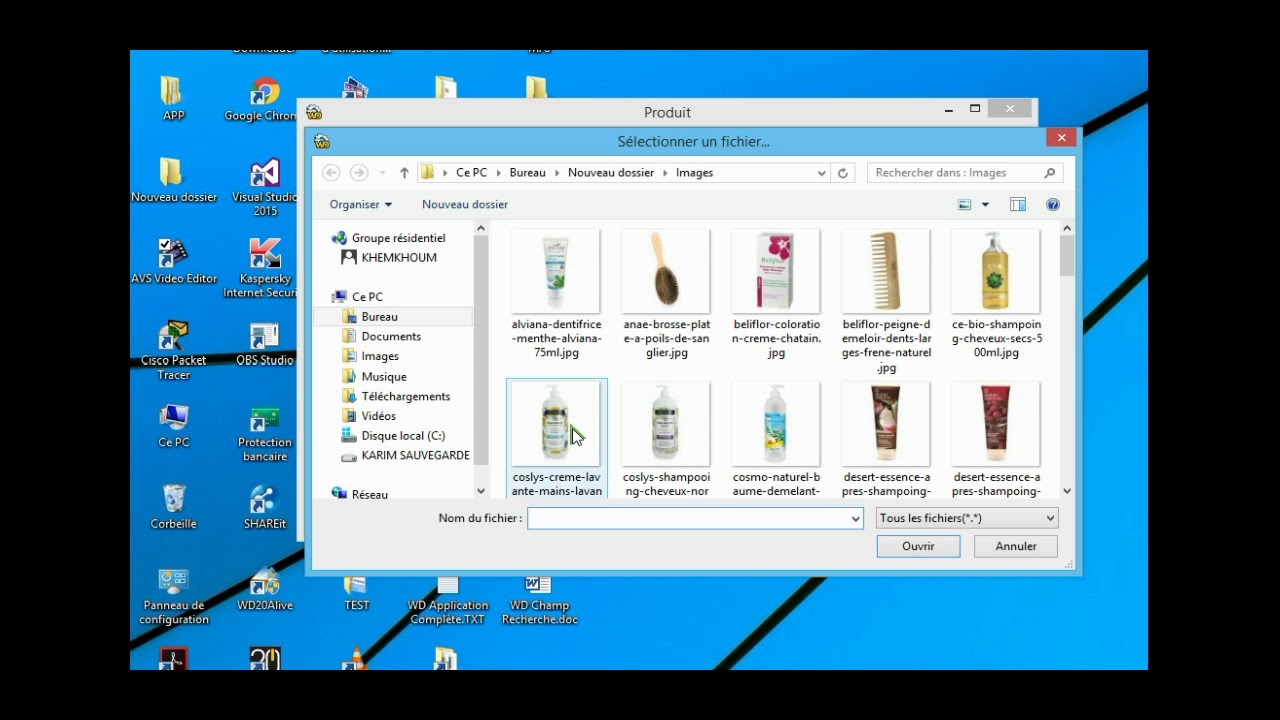This screenshot has width=1280, height=720.
Task: Refresh the Images folder listing
Action: 843,173
